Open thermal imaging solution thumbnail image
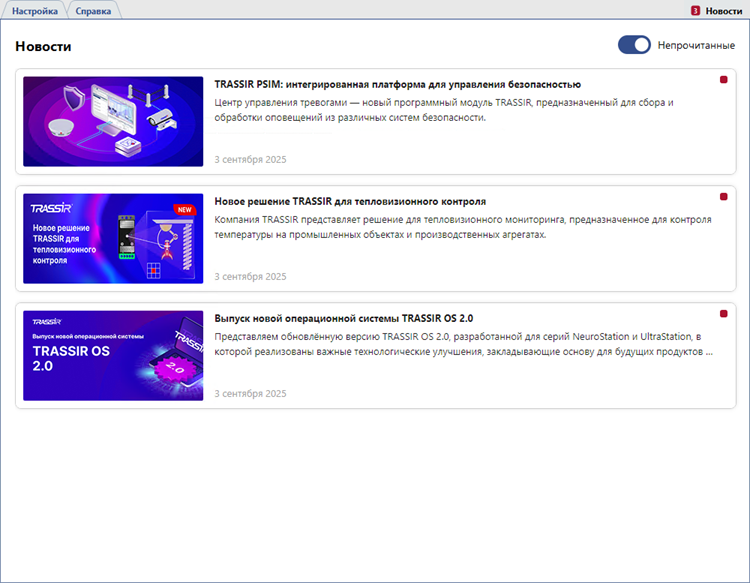Screen dimensions: 750x583 click(x=113, y=239)
